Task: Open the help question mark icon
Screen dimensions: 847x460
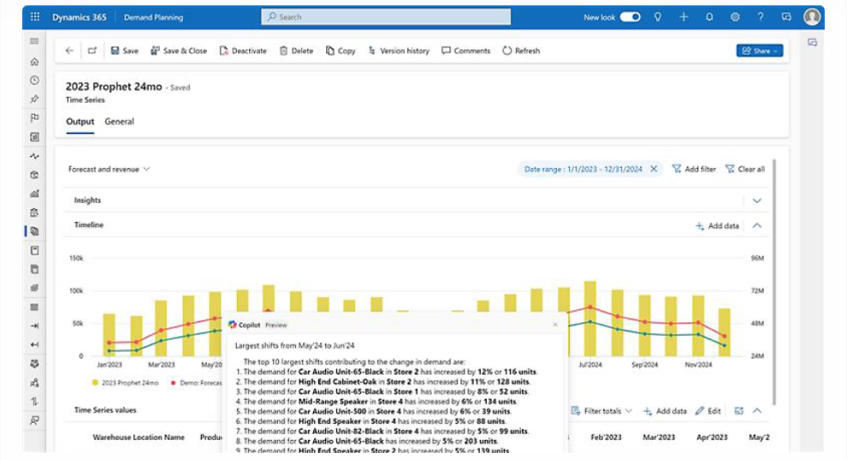Action: 760,17
